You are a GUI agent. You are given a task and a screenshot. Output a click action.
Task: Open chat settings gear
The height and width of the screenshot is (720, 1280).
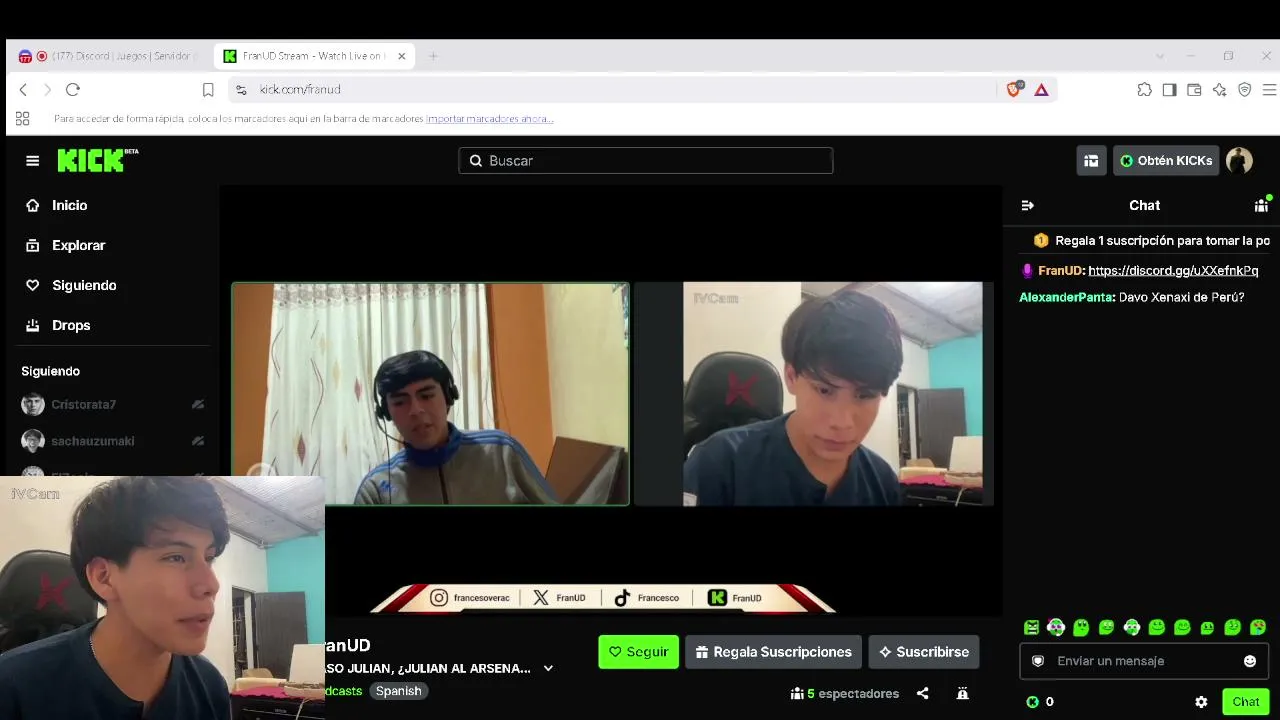point(1201,702)
